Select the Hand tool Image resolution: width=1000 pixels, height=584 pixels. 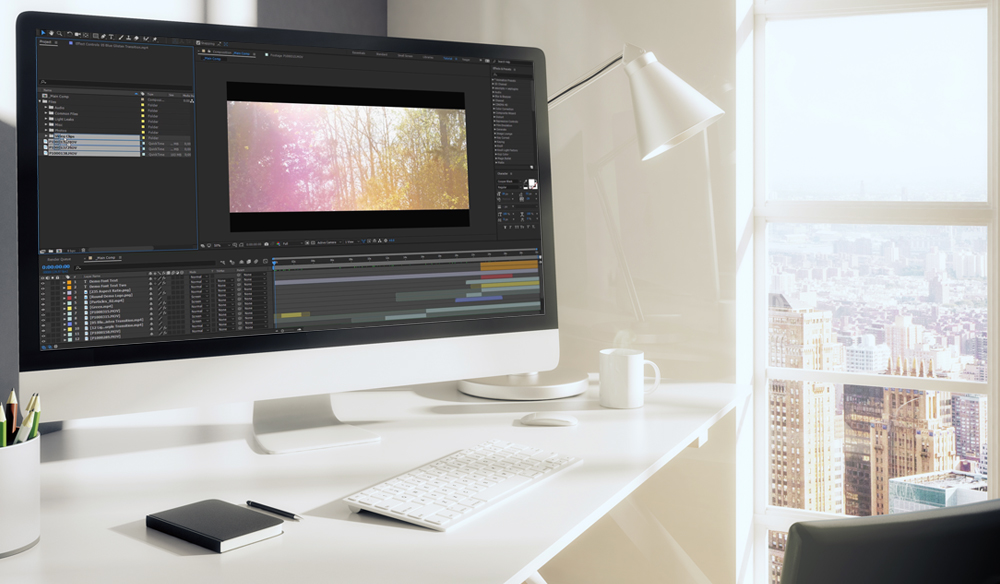coord(51,33)
